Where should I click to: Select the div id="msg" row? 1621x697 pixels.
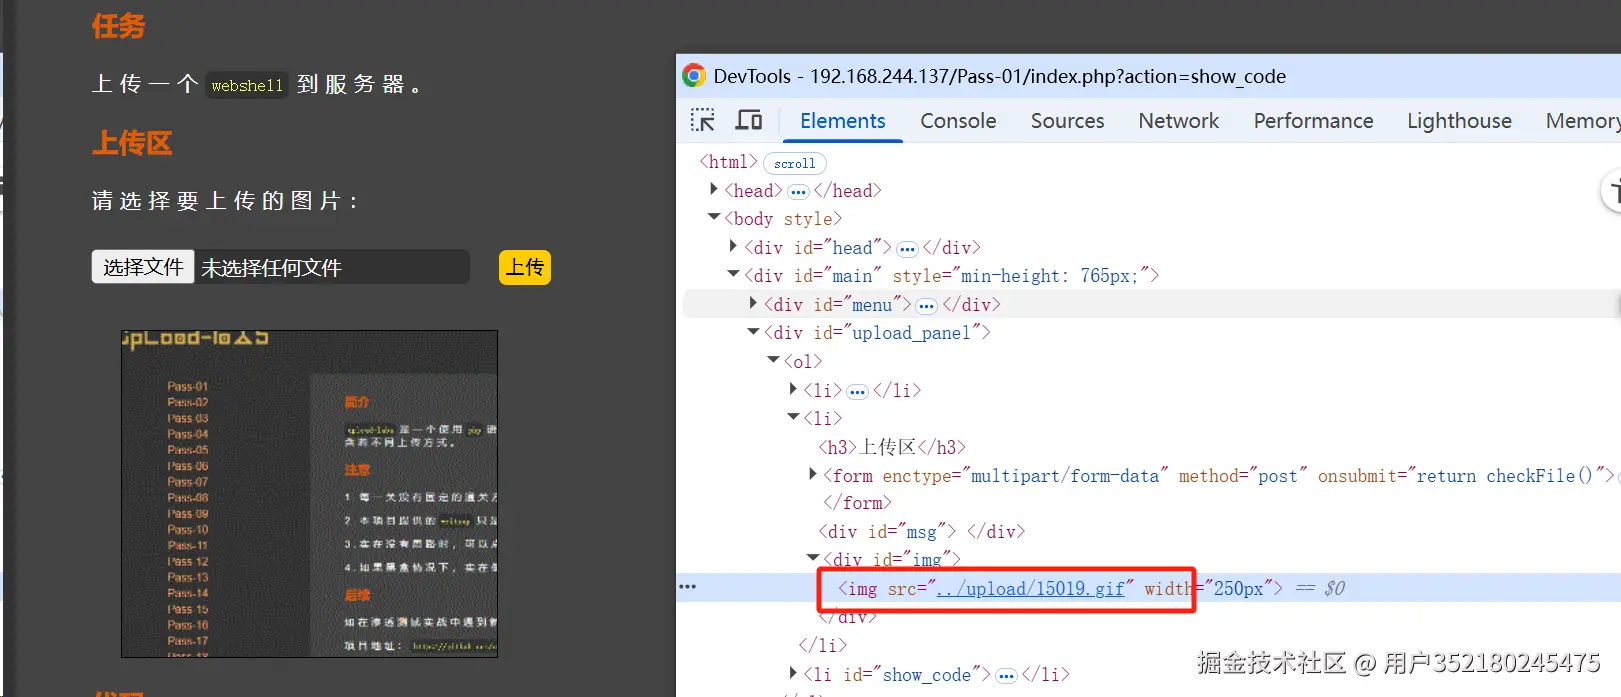(922, 532)
